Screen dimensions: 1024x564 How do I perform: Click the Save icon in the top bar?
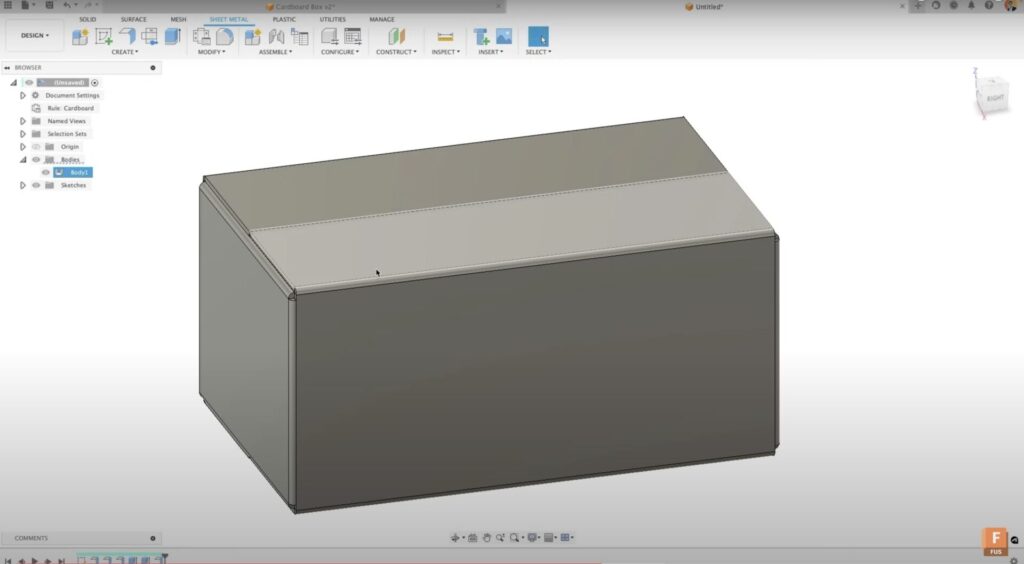point(49,5)
